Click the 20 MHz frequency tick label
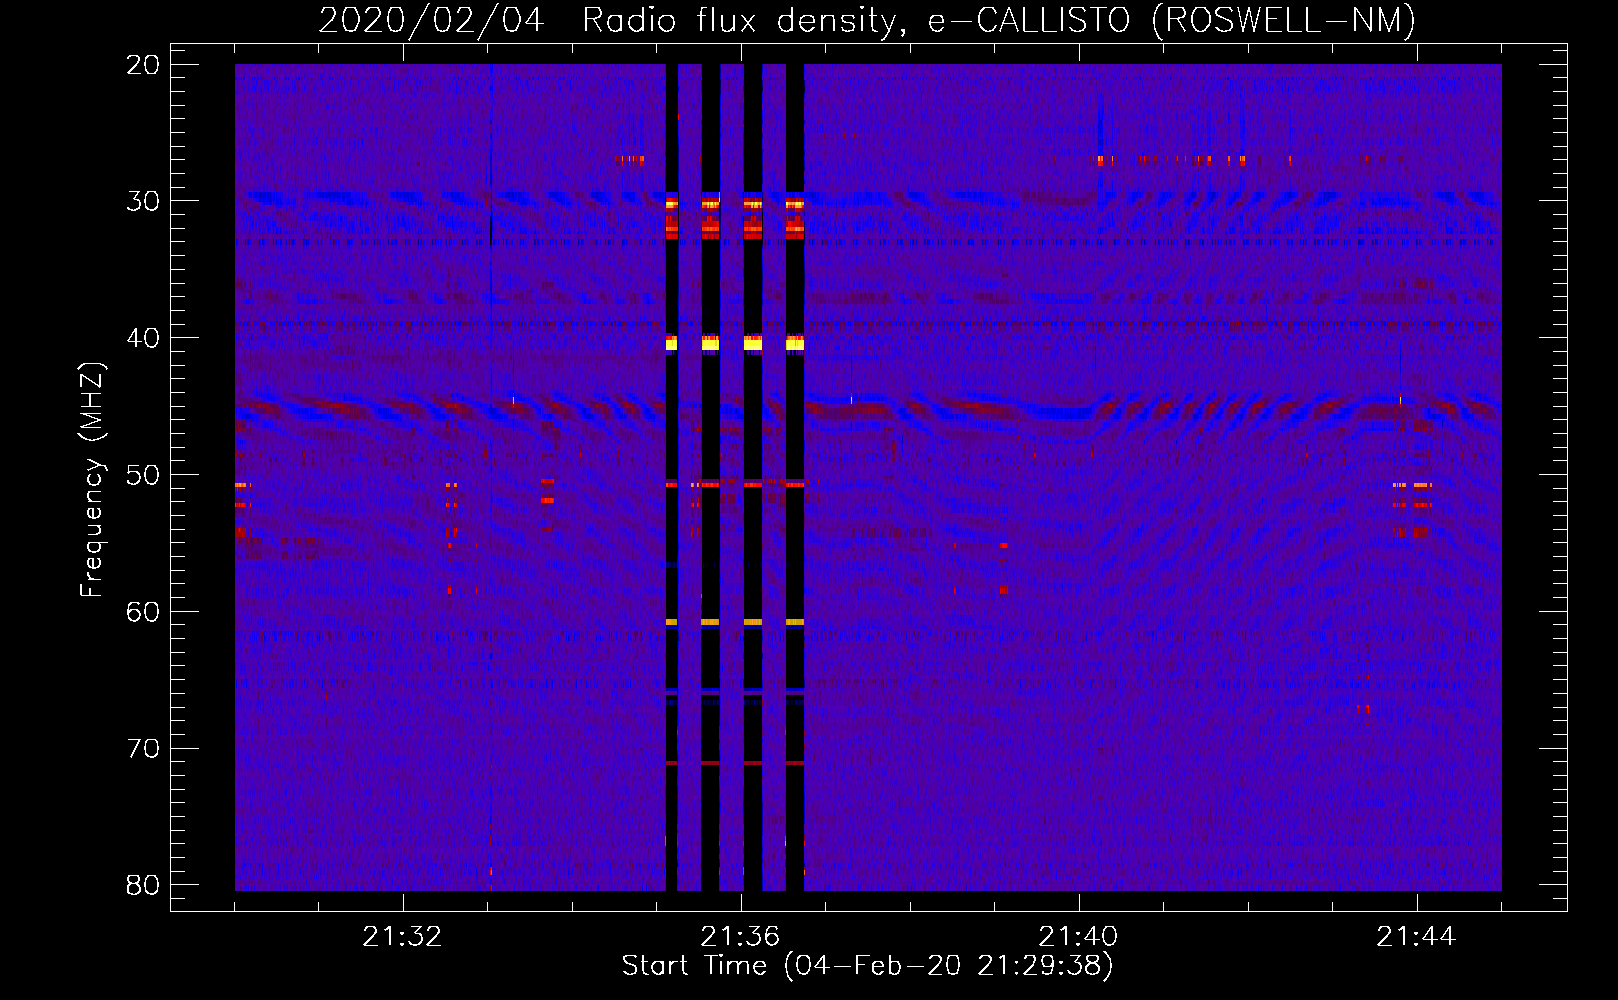1618x1000 pixels. point(143,65)
